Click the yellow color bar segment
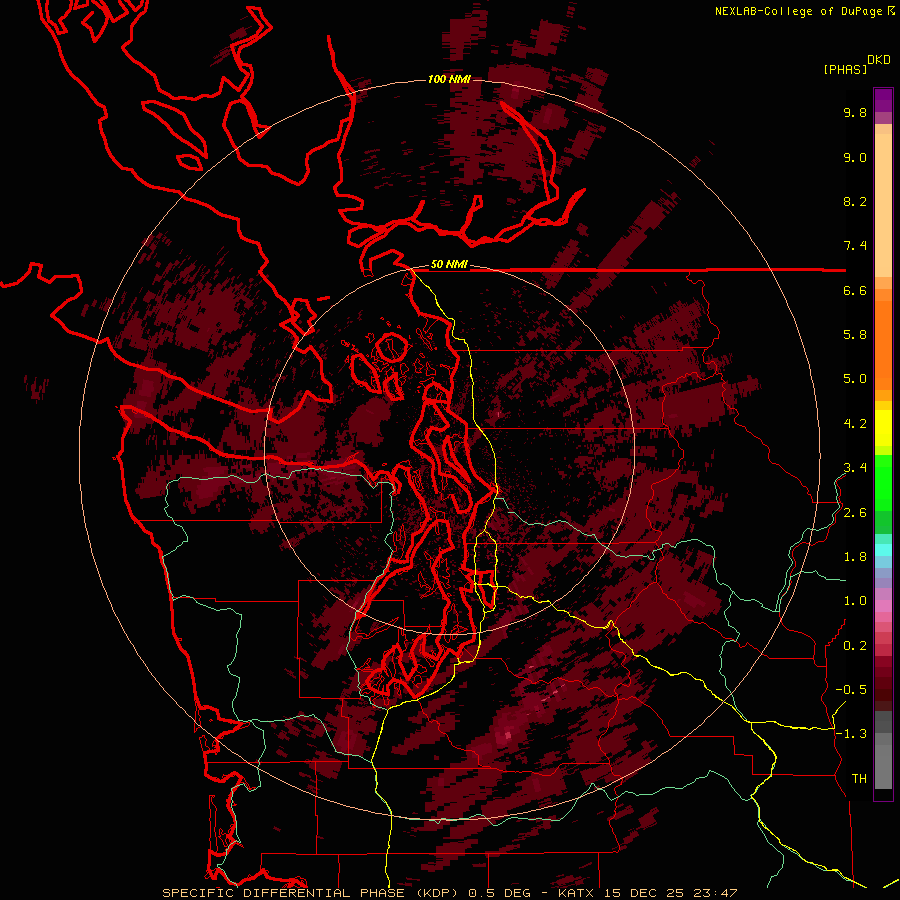Screen dimensions: 900x900 pos(883,428)
